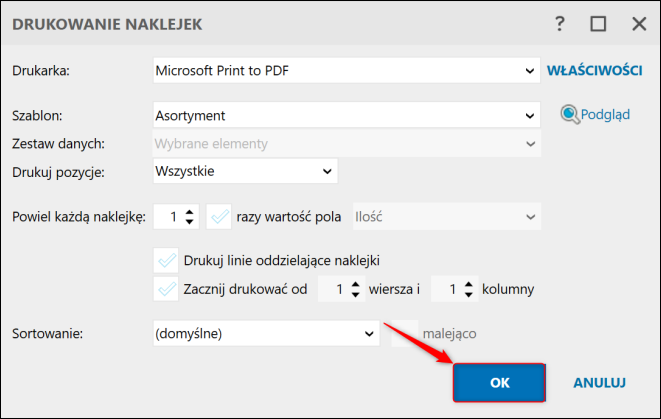
Task: Decrease the Powiel każdą naklejkę count
Action: [190, 222]
